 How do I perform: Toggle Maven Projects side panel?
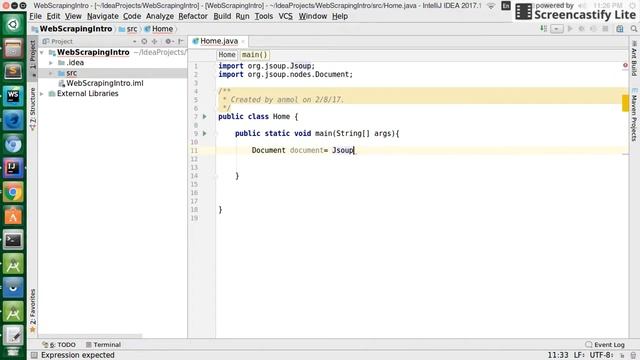coord(634,114)
